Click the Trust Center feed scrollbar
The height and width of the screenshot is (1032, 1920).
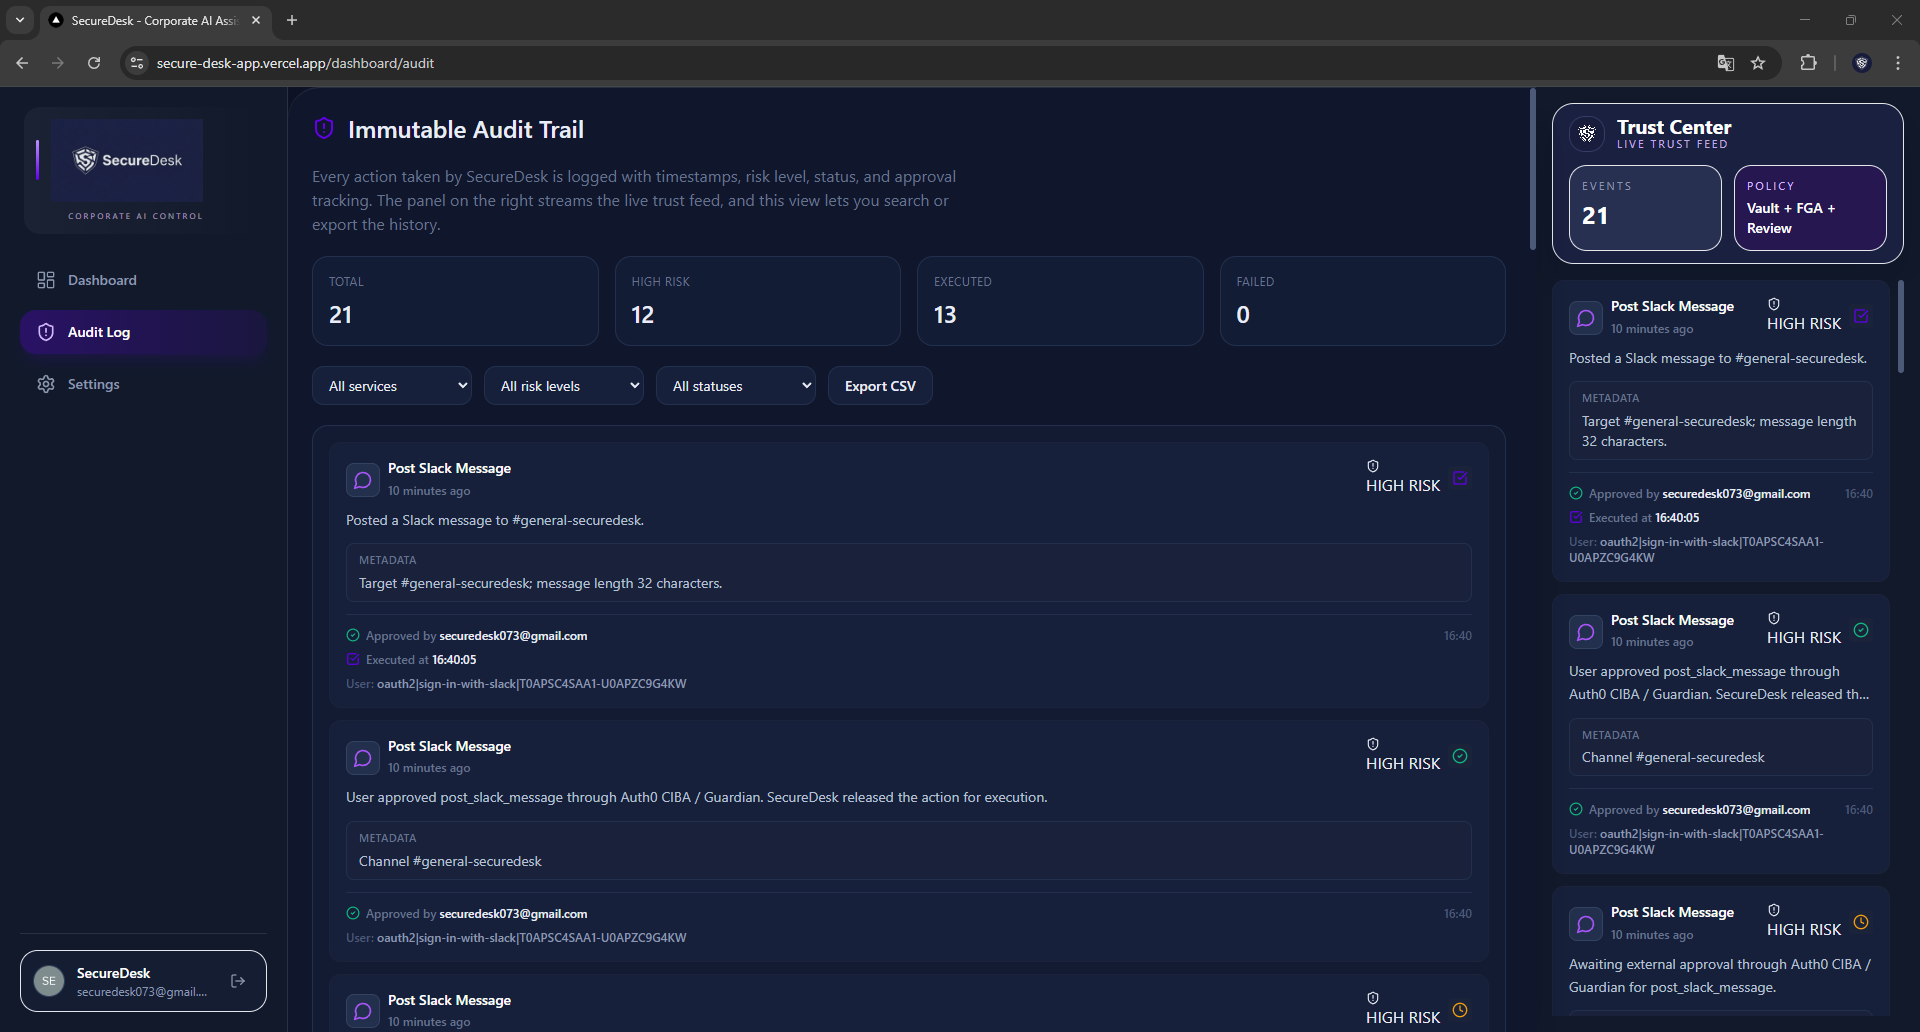tap(1901, 328)
